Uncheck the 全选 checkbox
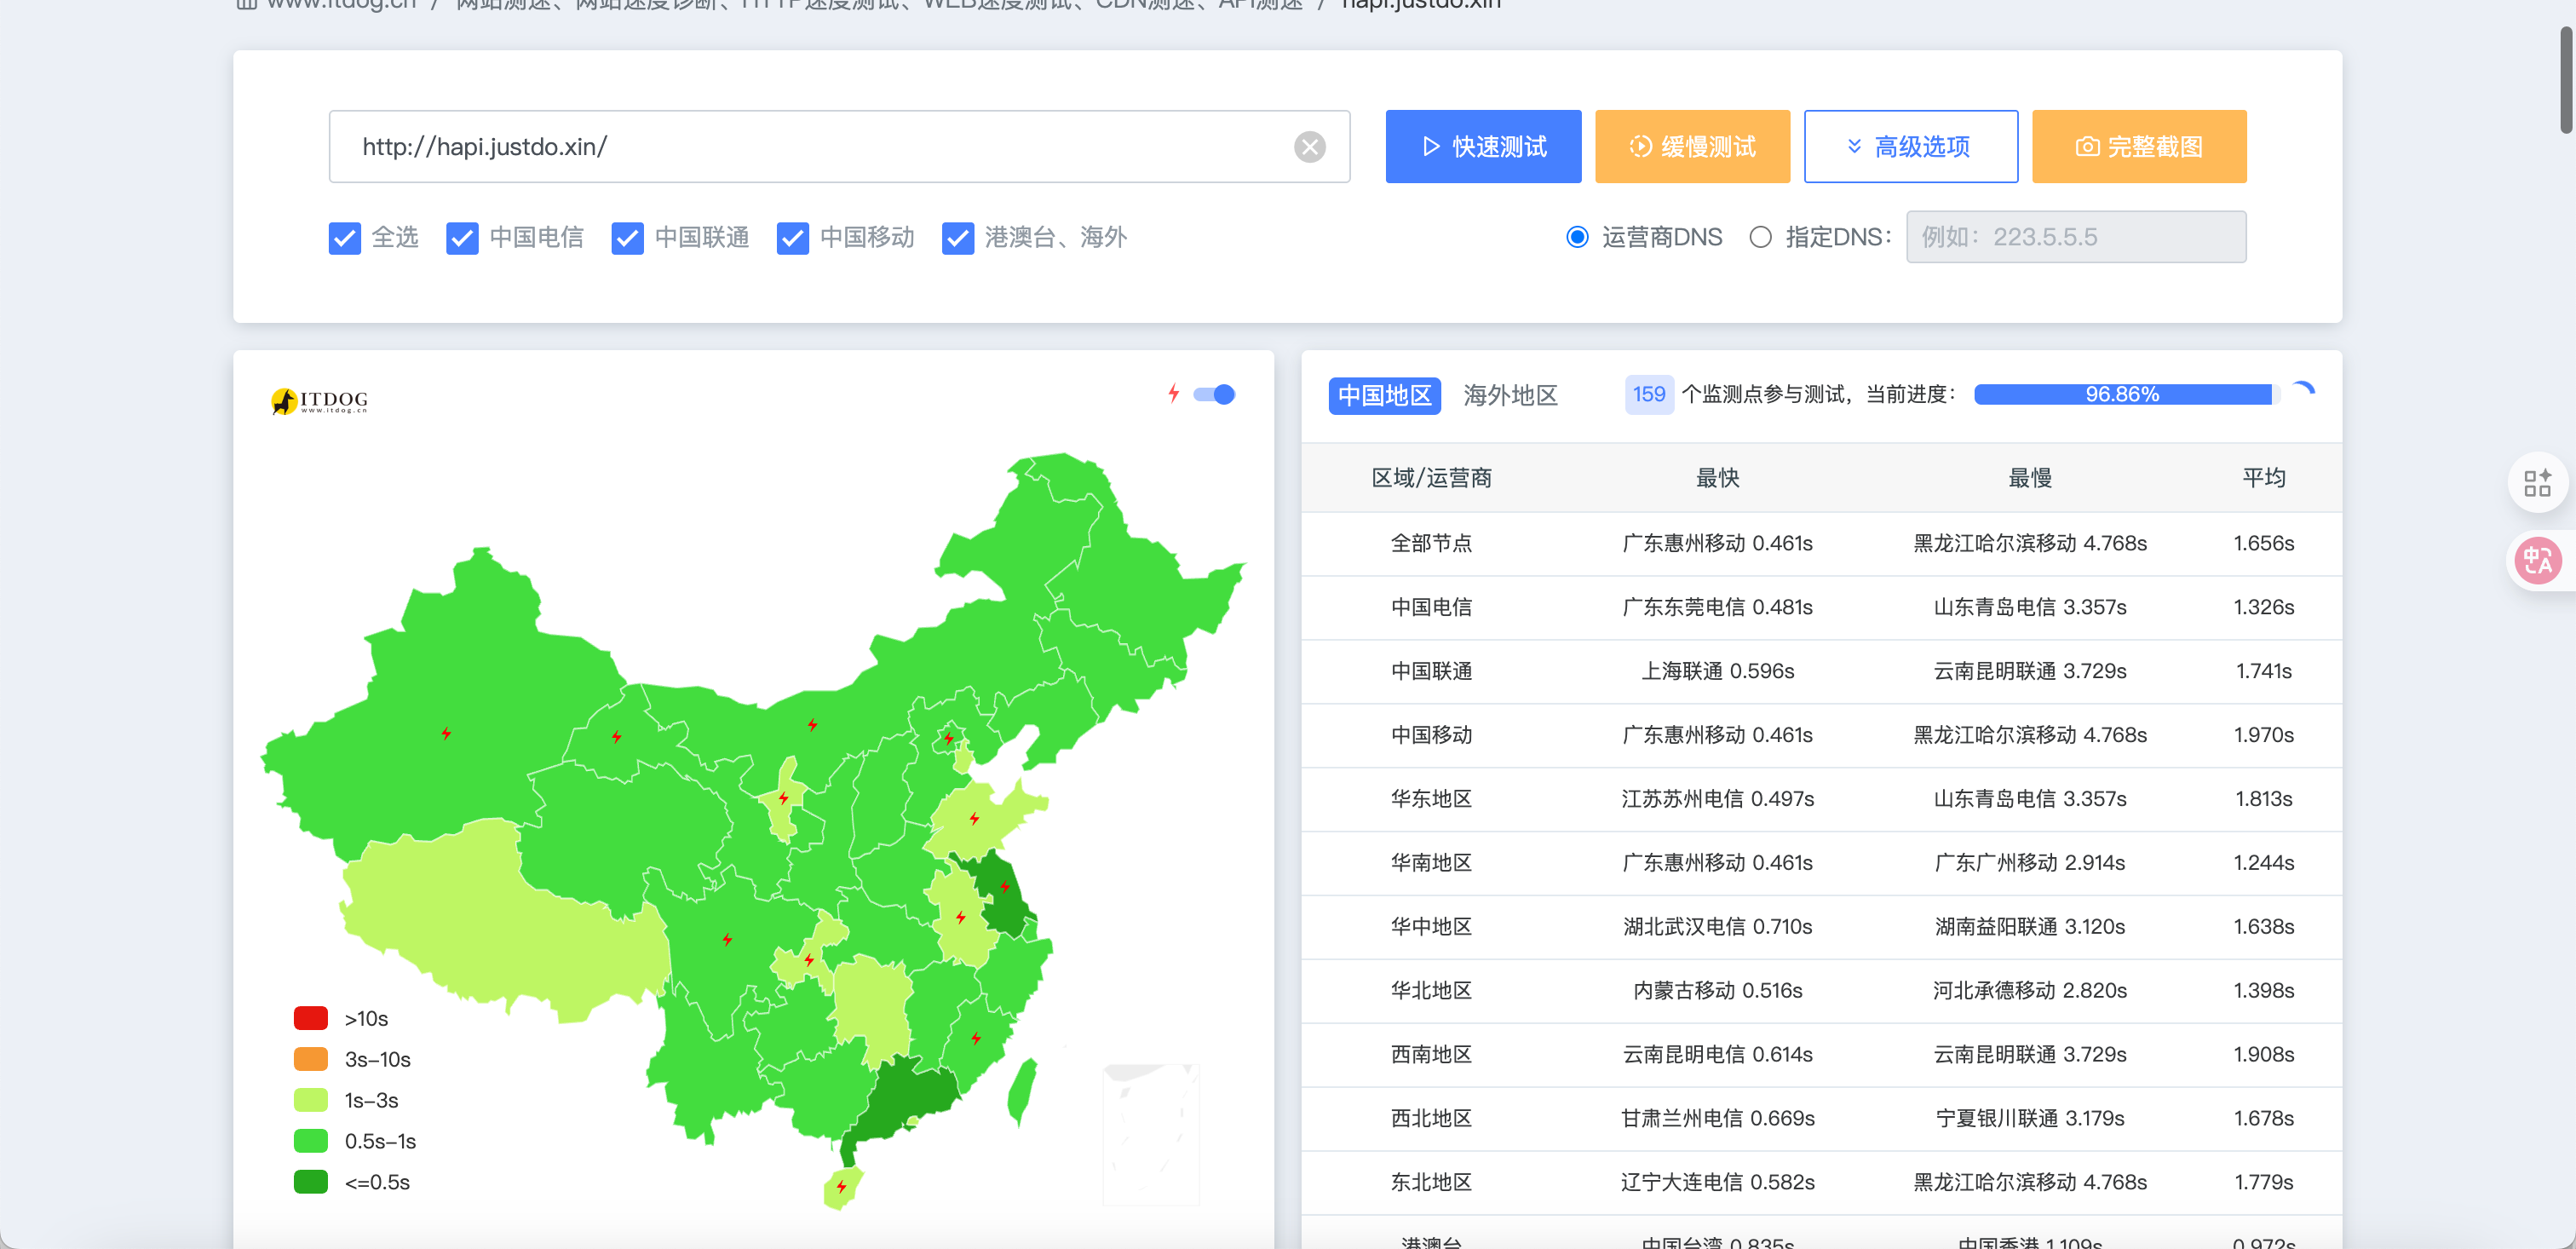Image resolution: width=2576 pixels, height=1249 pixels. point(344,238)
